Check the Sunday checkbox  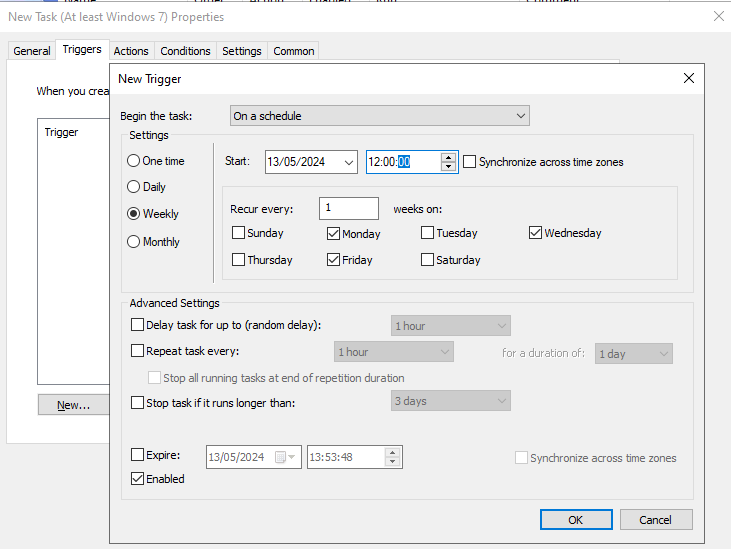pos(238,234)
